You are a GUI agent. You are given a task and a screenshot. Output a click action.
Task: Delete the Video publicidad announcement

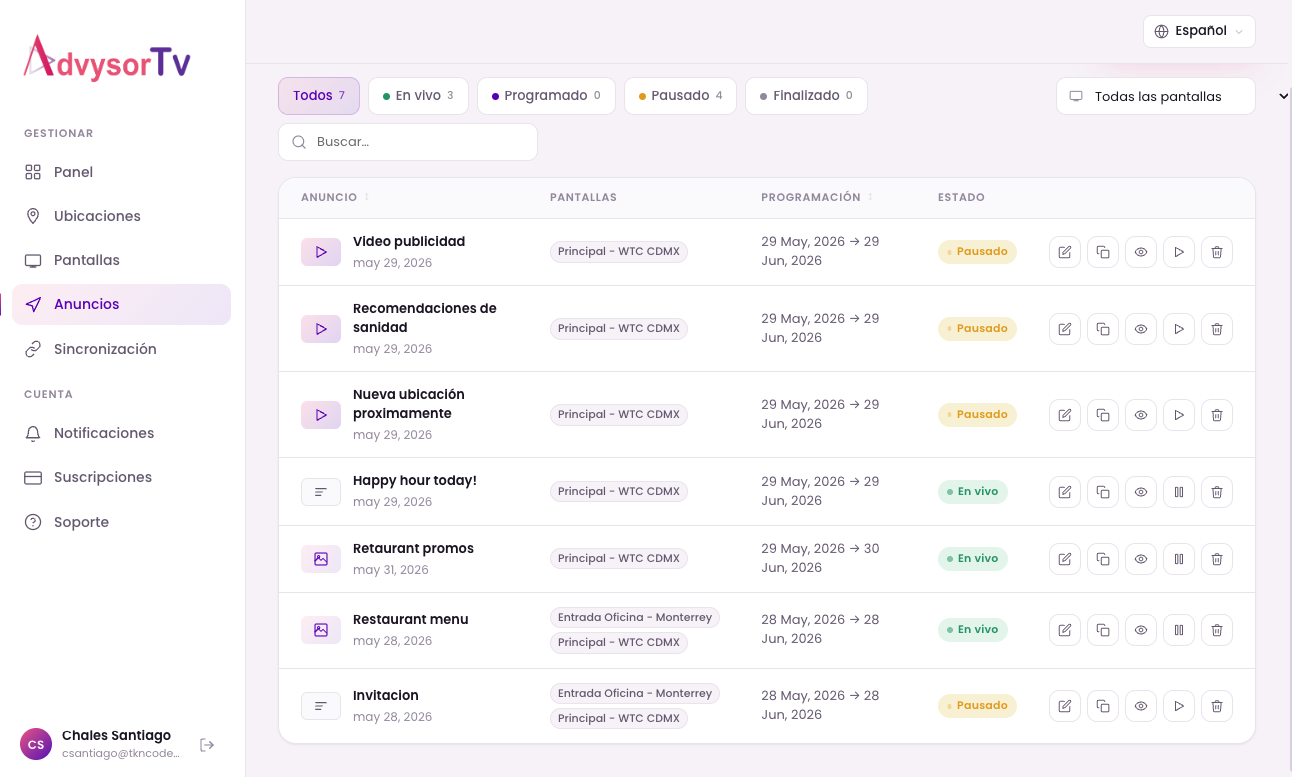[1217, 252]
